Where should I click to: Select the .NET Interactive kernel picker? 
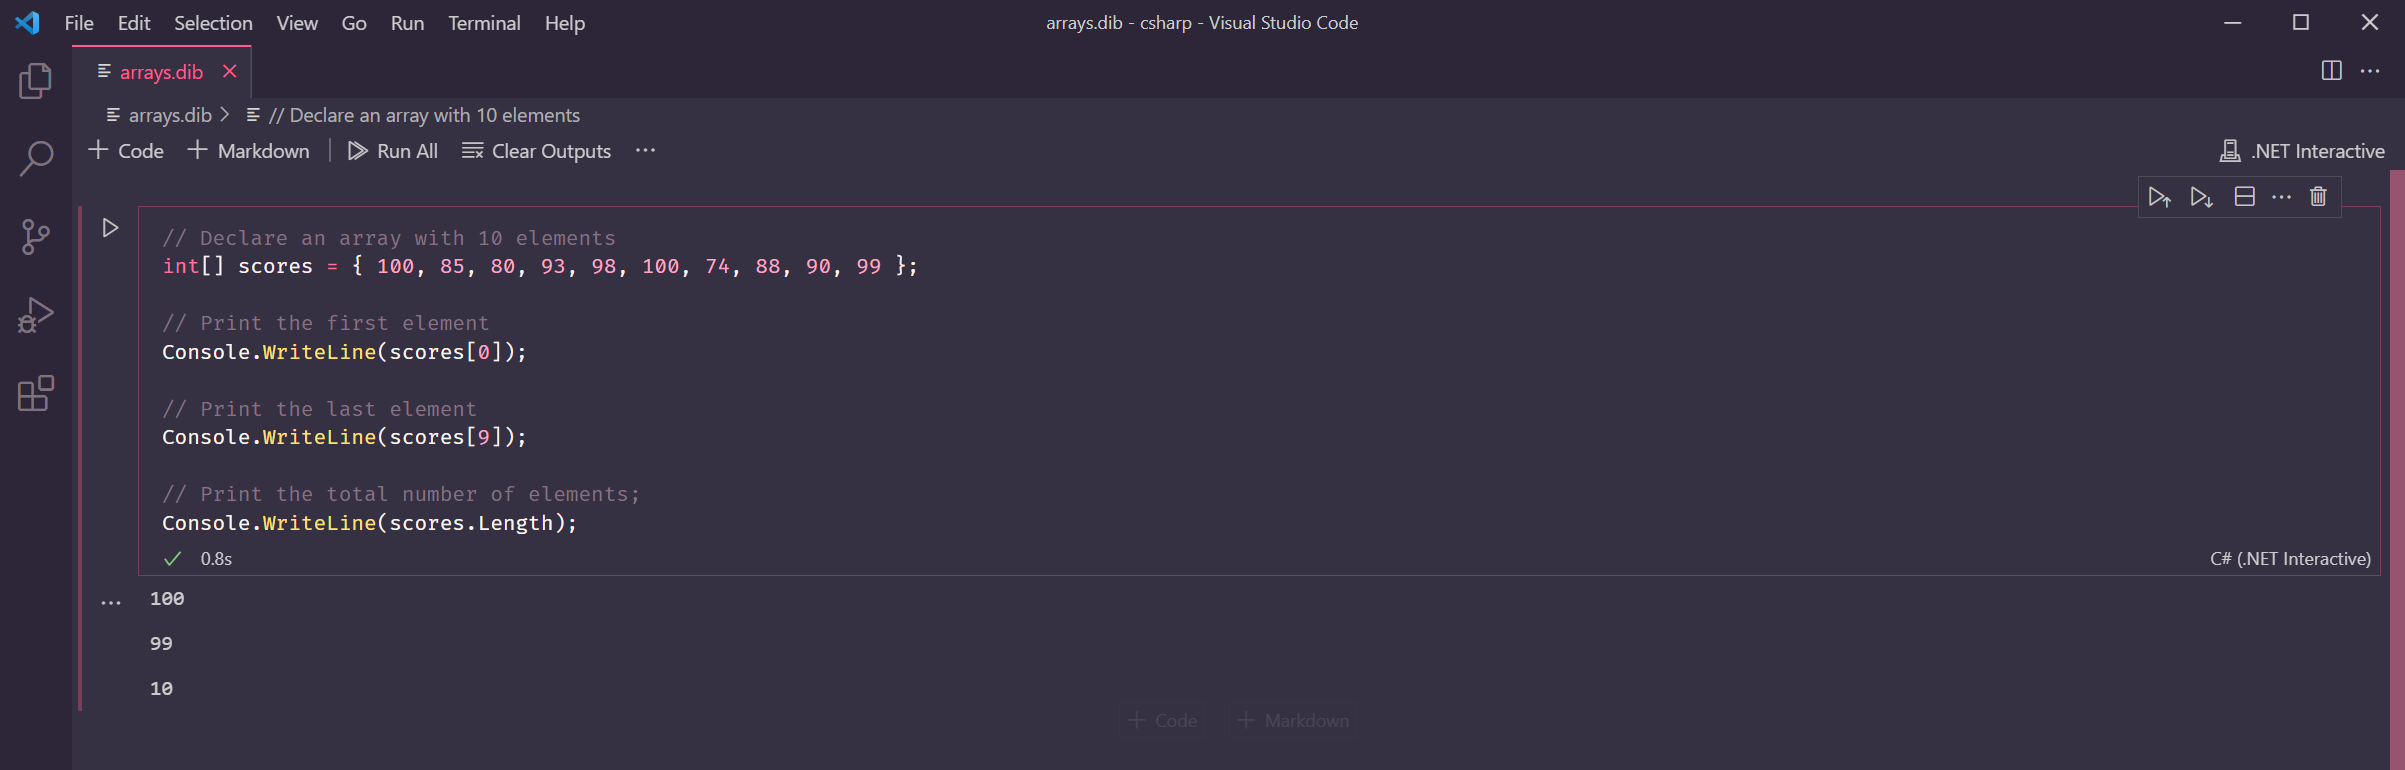point(2302,151)
